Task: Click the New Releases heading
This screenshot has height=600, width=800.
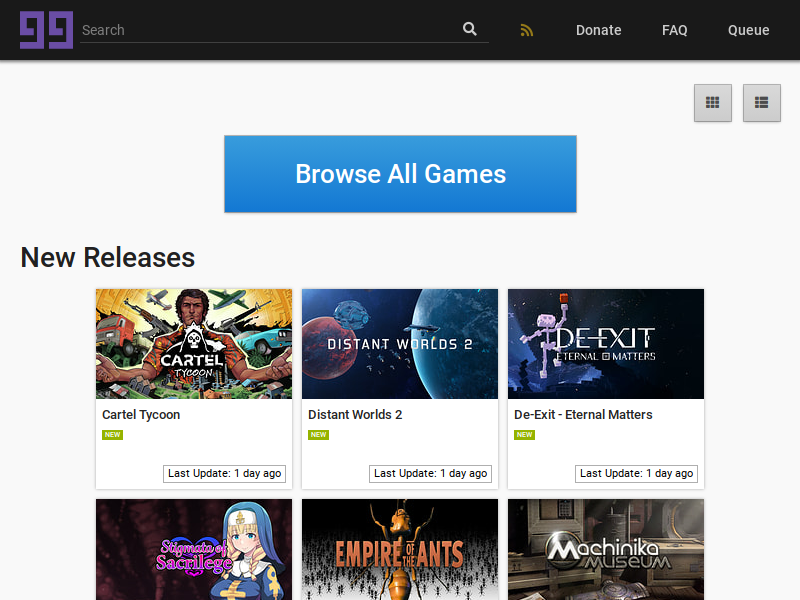Action: click(108, 257)
